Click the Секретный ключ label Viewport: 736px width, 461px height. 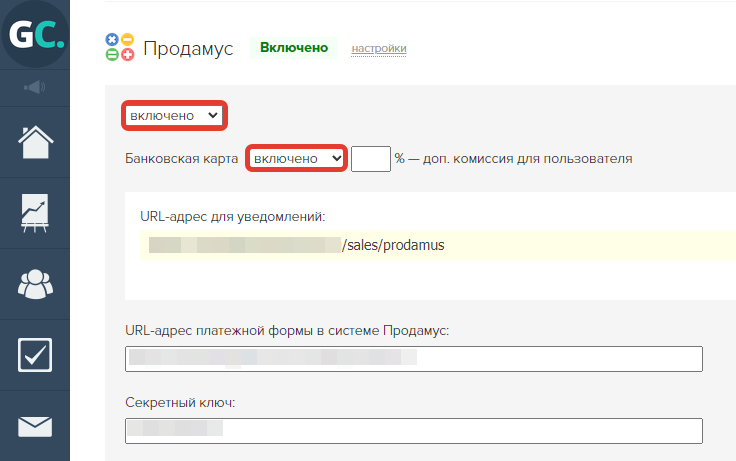[180, 402]
